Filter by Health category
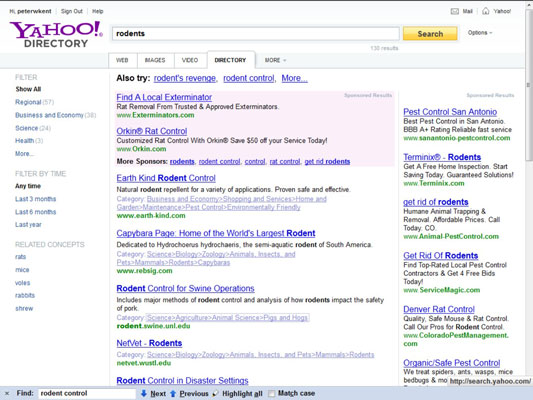This screenshot has height=400, width=533. [24, 141]
